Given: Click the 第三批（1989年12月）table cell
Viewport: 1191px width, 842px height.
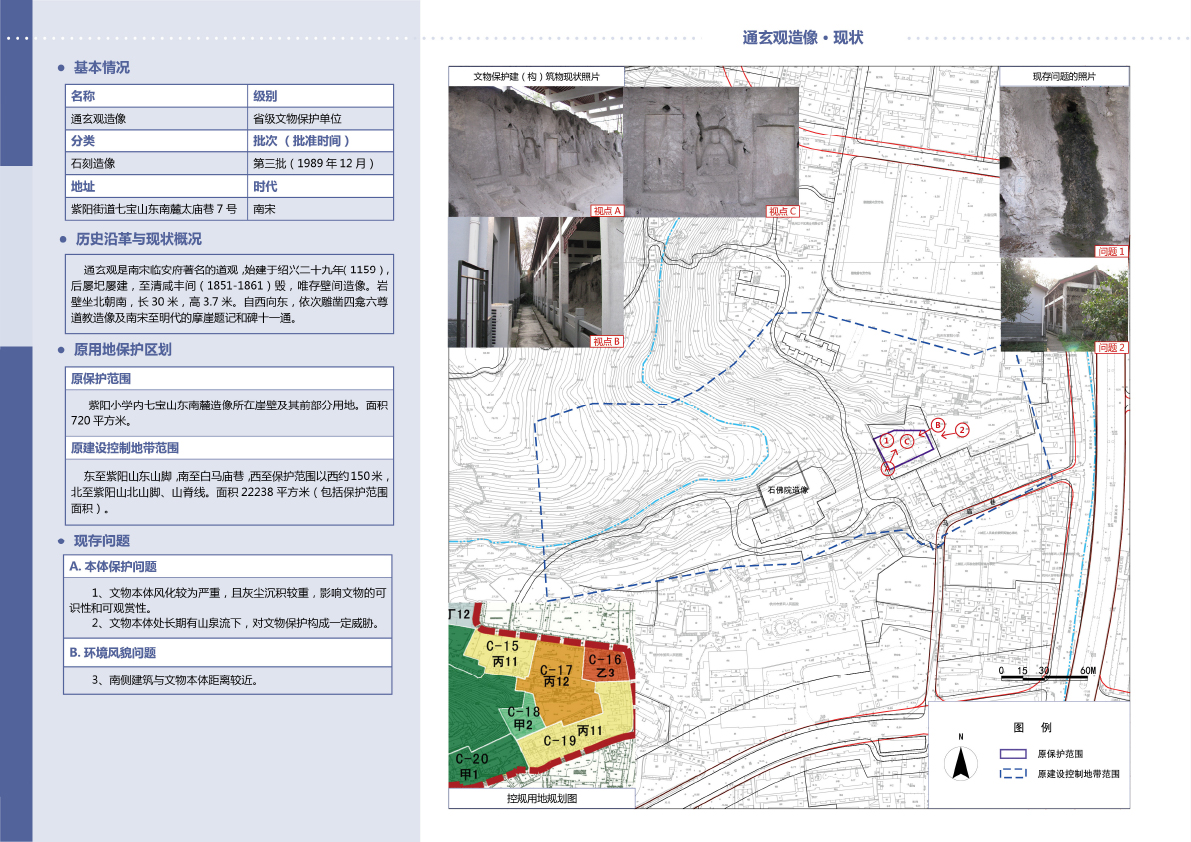Looking at the screenshot, I should coord(321,163).
